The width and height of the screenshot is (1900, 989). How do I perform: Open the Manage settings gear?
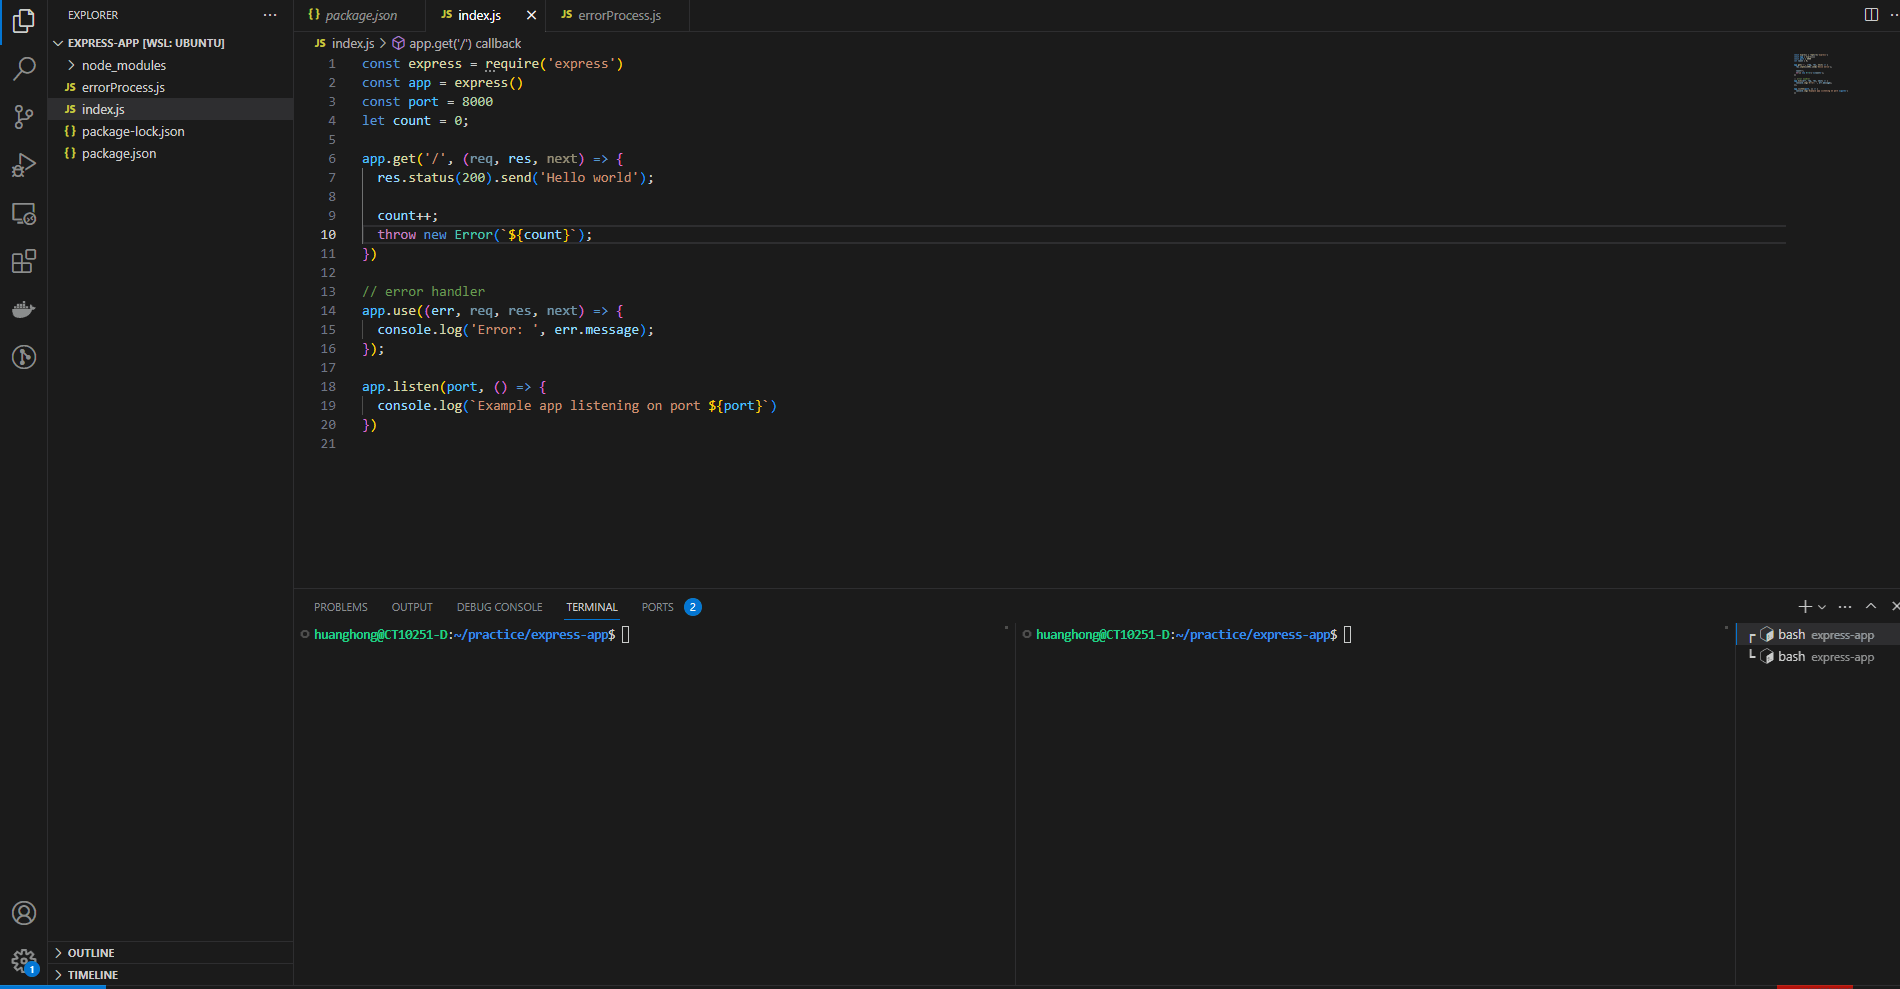point(24,961)
